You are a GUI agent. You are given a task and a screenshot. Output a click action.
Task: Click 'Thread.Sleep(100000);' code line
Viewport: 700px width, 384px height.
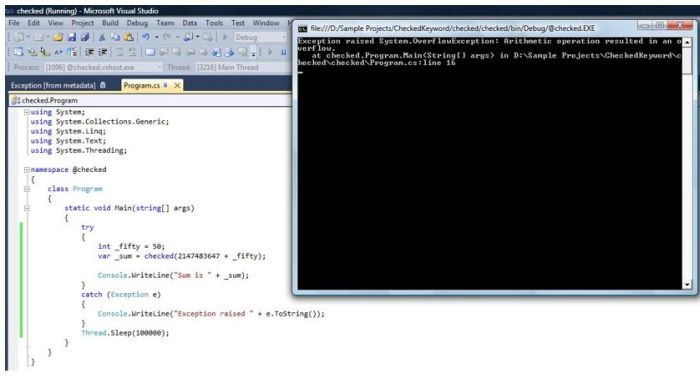tap(125, 333)
